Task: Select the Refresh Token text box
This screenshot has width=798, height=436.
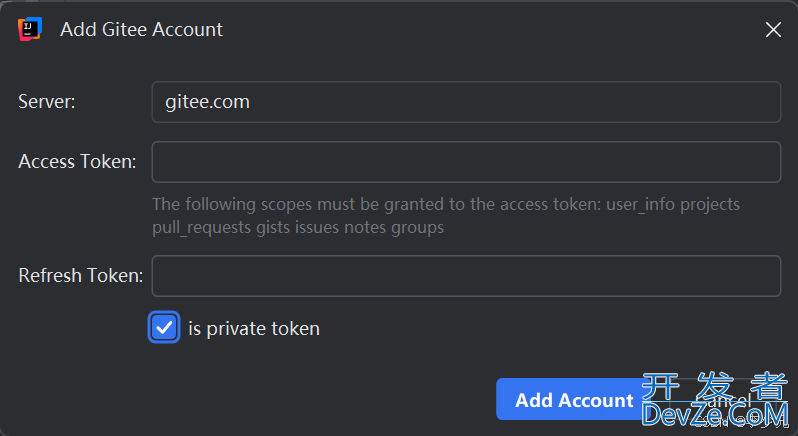Action: [x=466, y=276]
